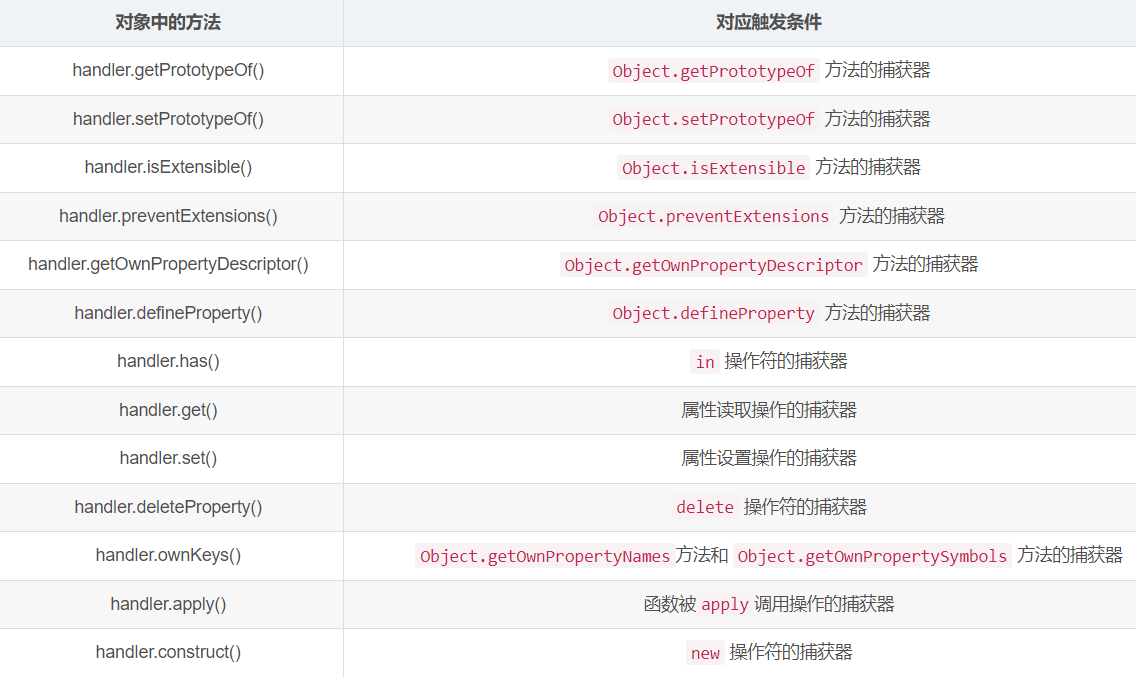Click the Object.getOwnPropertyNames code snippet
1136x677 pixels.
click(x=544, y=556)
